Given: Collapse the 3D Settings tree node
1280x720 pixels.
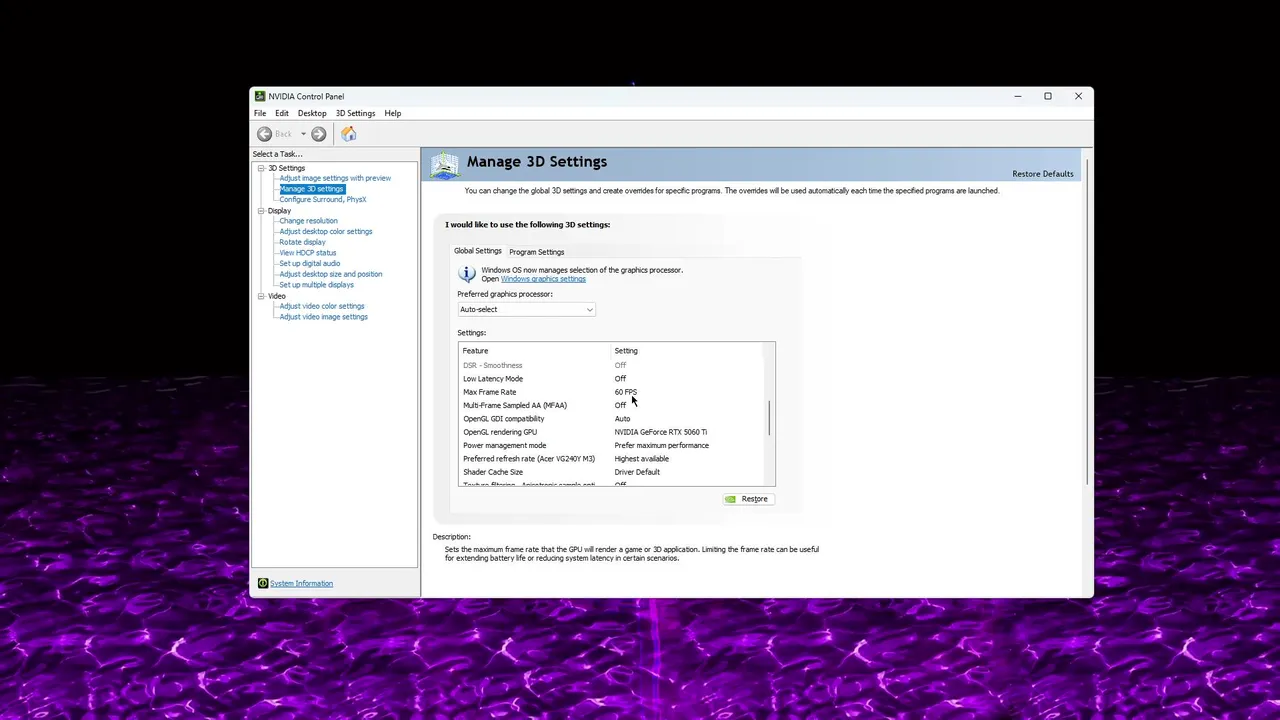Looking at the screenshot, I should [261, 168].
